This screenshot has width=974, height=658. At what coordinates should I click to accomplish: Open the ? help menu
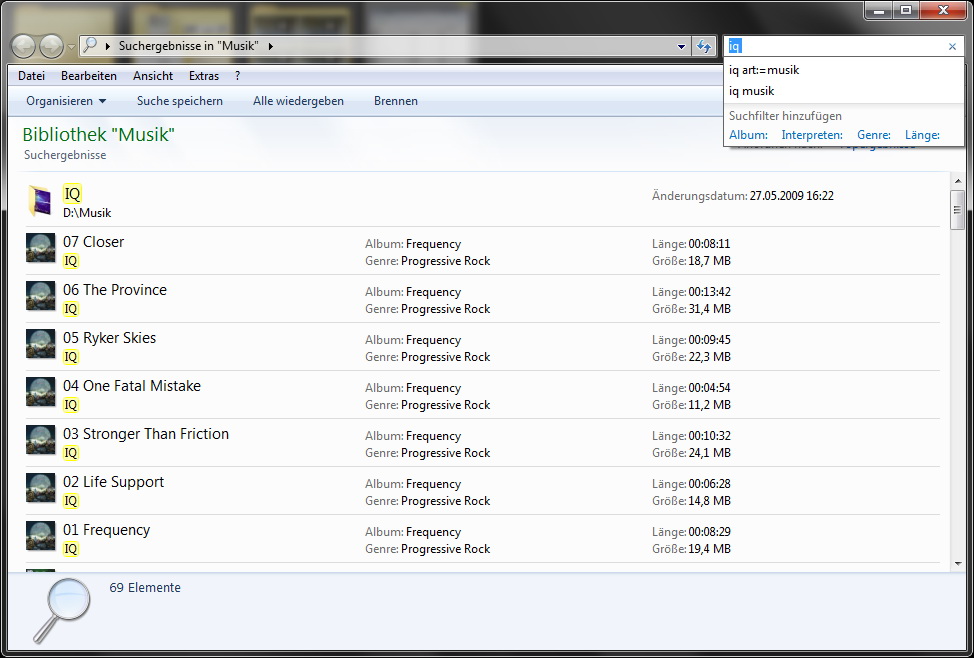[237, 76]
